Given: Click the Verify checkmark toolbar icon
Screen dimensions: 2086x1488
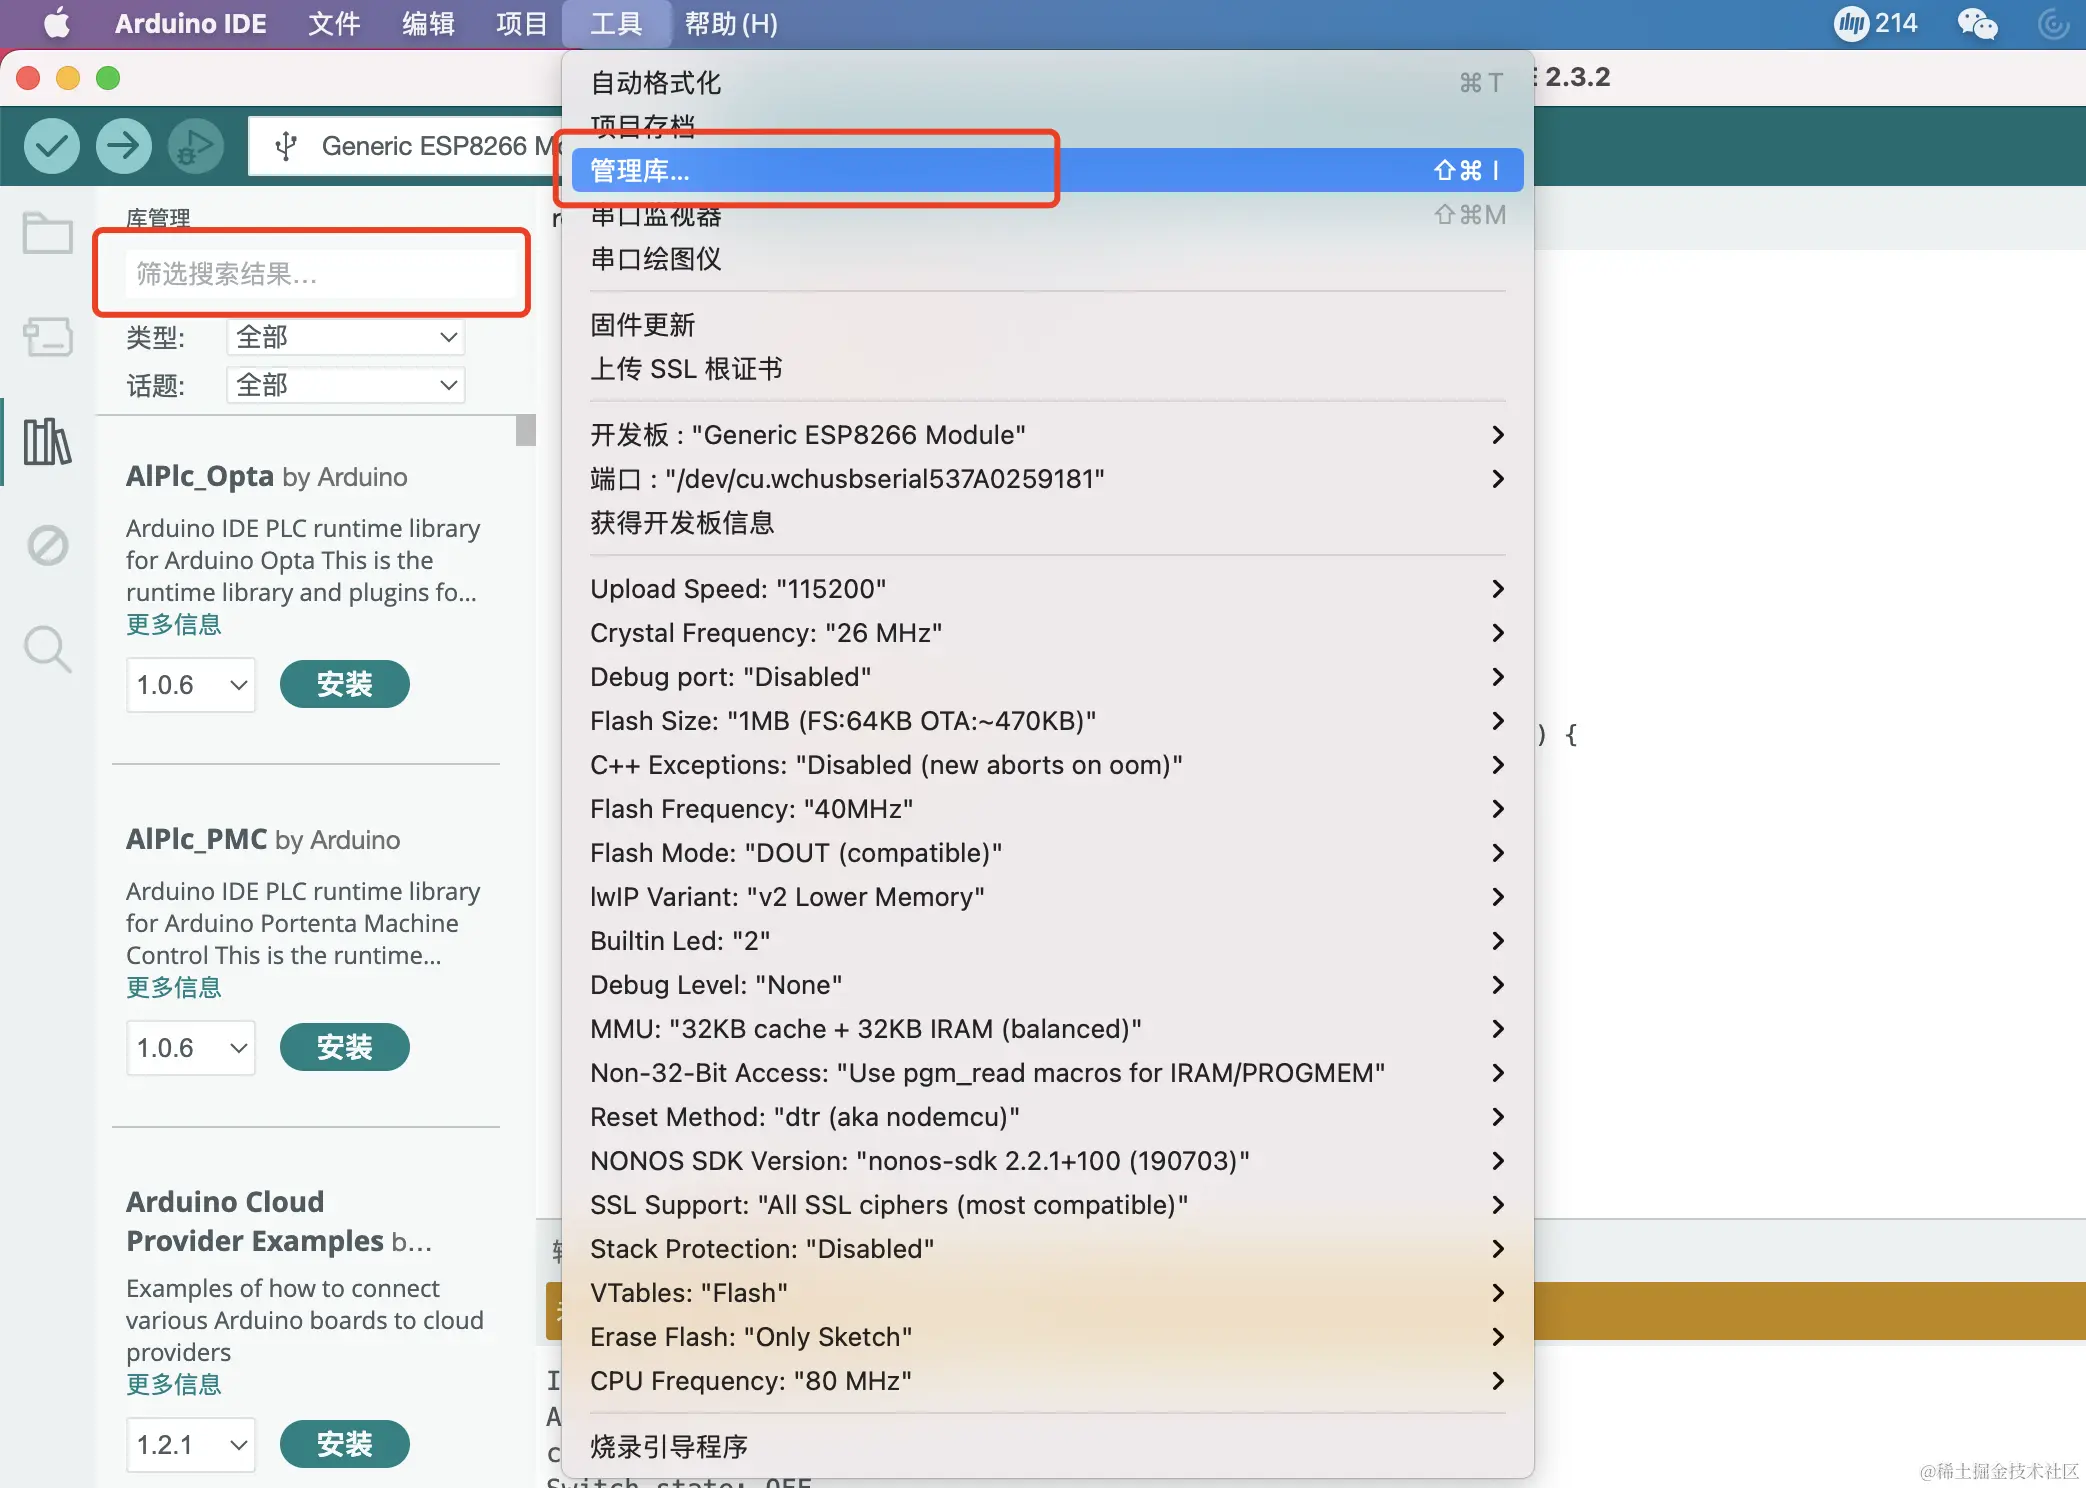Looking at the screenshot, I should (x=52, y=146).
